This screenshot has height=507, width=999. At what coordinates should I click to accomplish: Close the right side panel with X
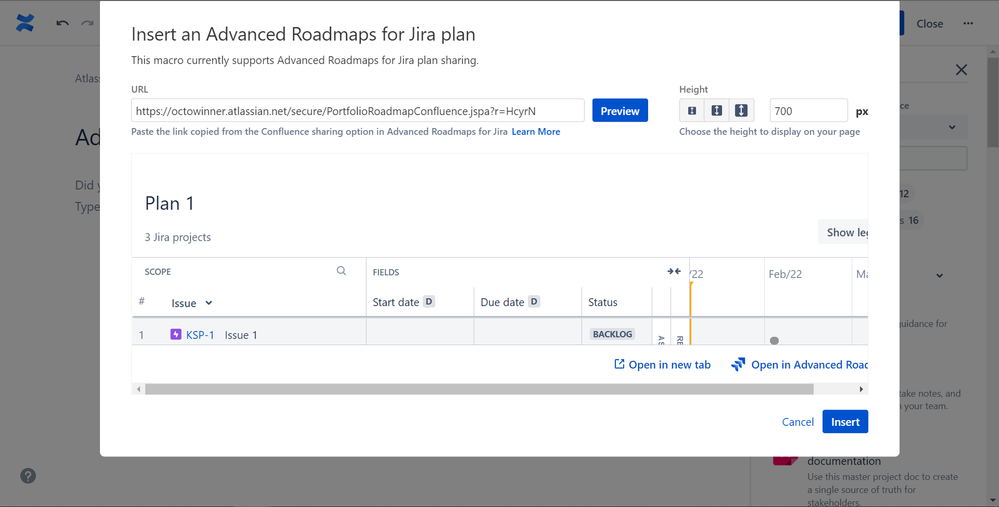[961, 70]
